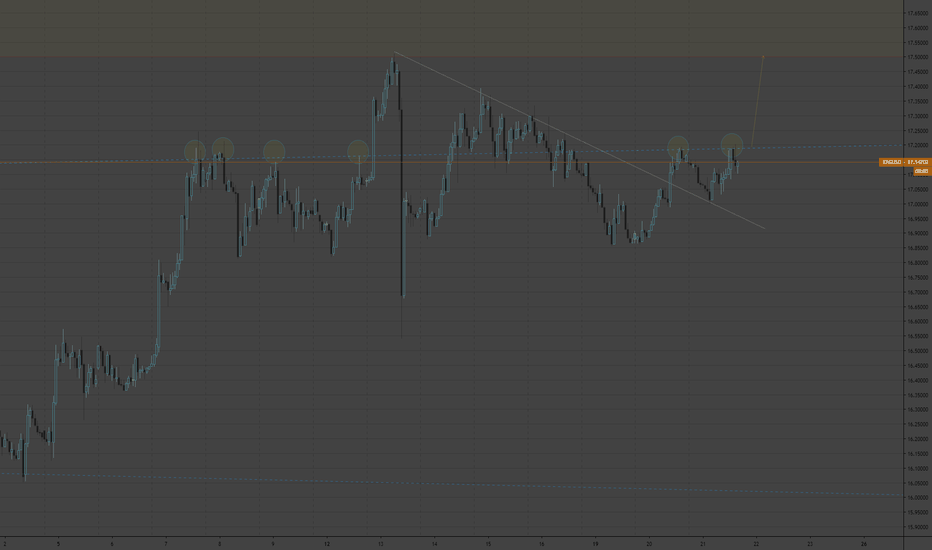Select the 17.25000 price axis label

pyautogui.click(x=918, y=131)
